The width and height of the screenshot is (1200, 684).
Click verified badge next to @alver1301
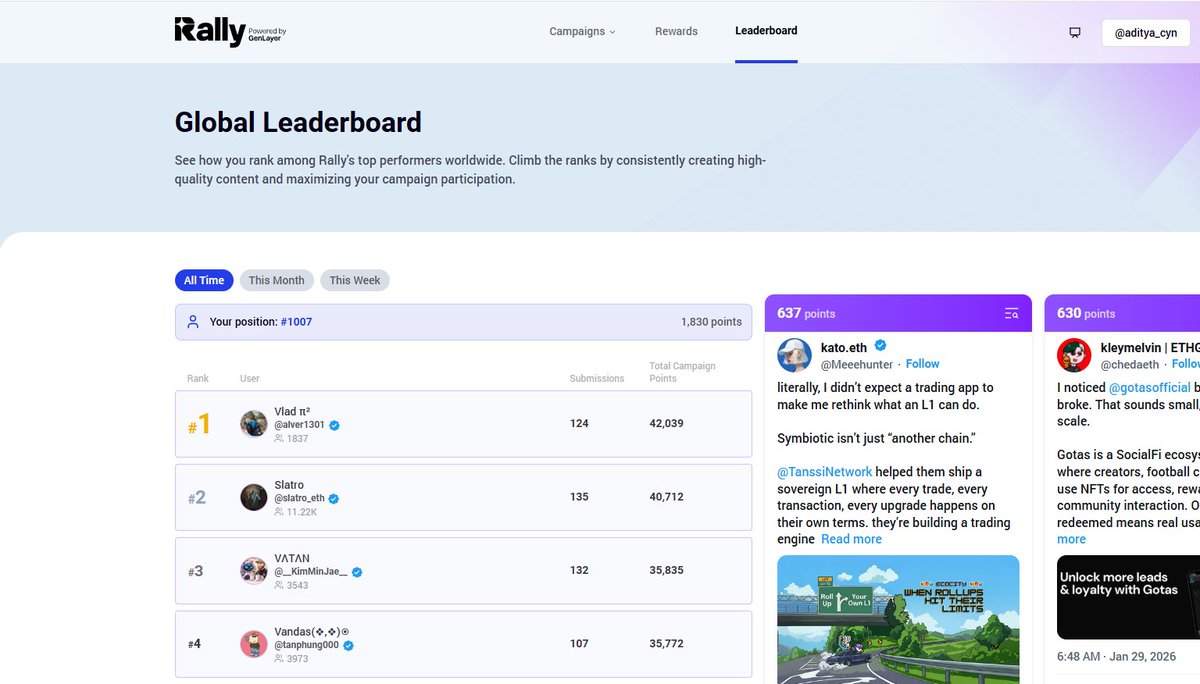[335, 425]
